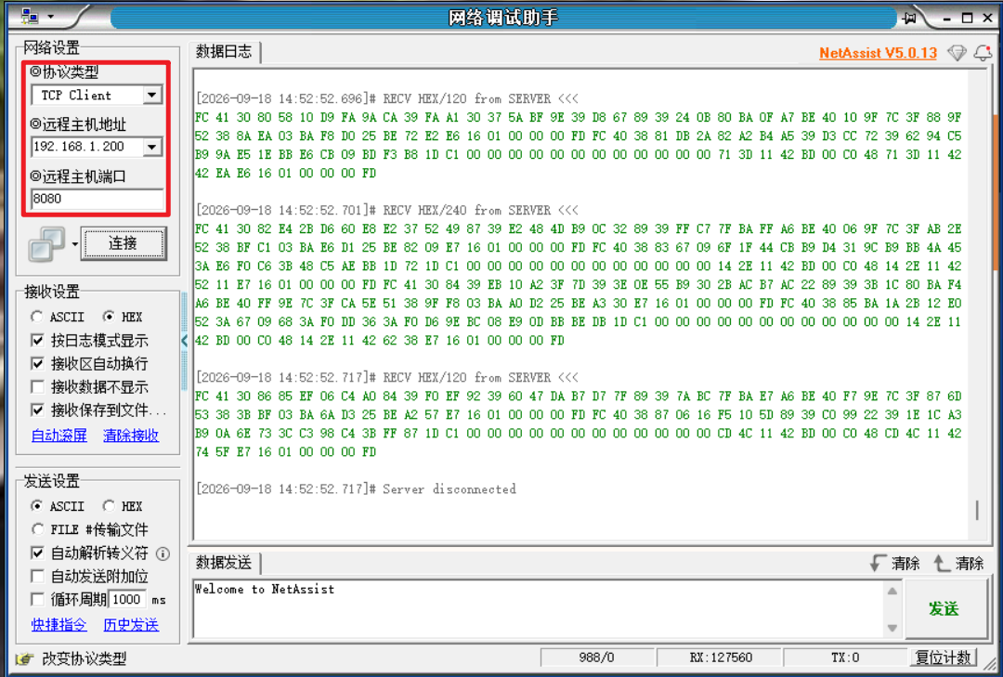Open the app system menu icon in title bar
The image size is (1003, 677).
pos(29,17)
